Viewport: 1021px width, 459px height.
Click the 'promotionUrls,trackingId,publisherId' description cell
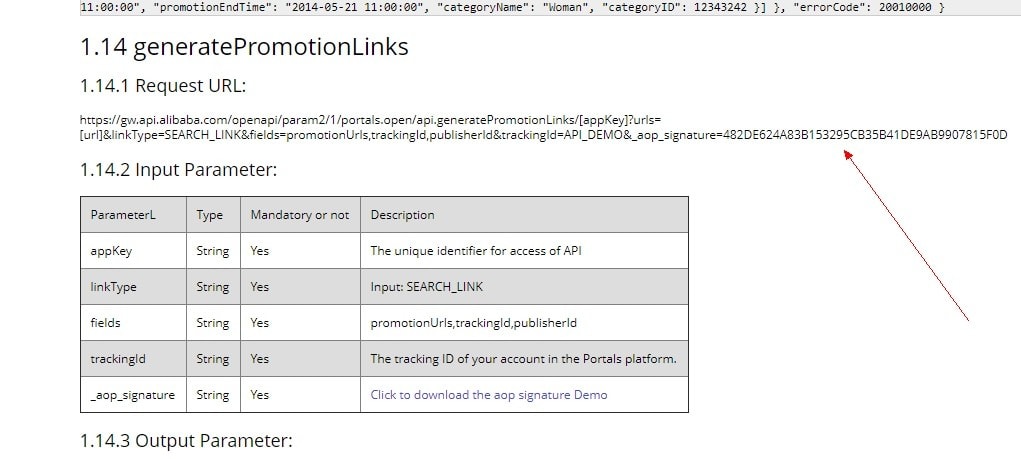point(473,323)
